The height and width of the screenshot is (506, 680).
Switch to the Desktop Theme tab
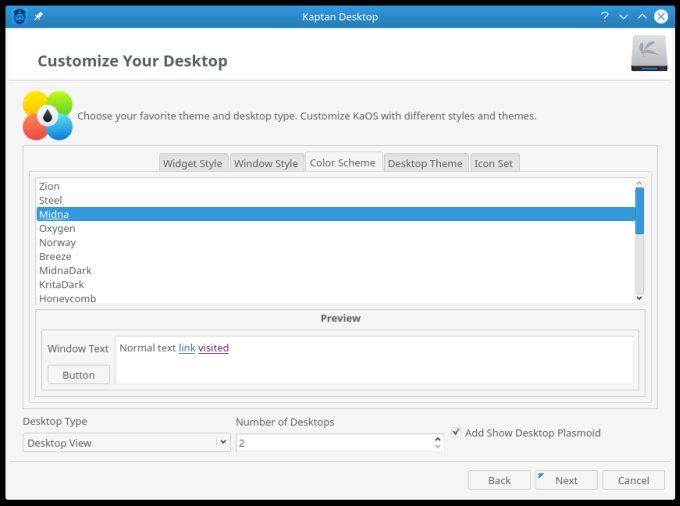click(425, 163)
